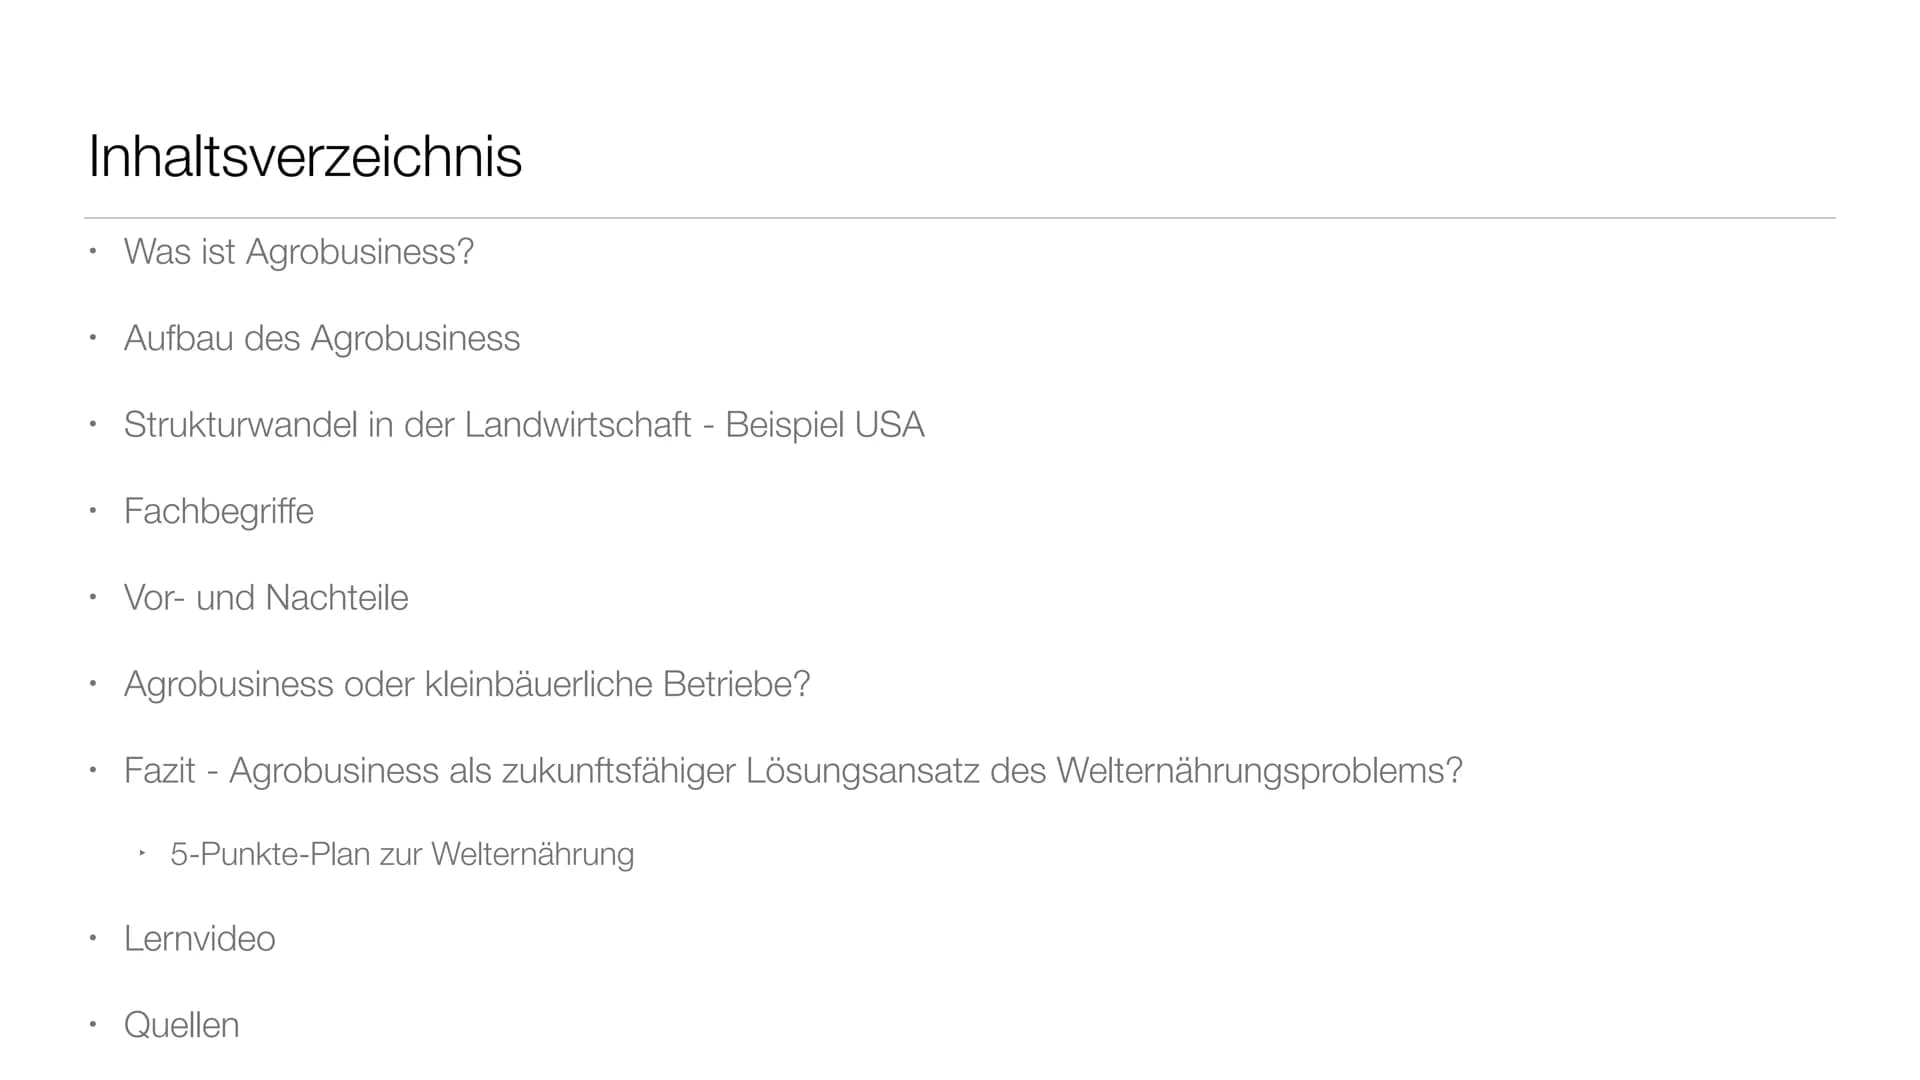Select the Strukturwandel in der Landwirtschaft line
This screenshot has width=1920, height=1080.
pos(523,425)
